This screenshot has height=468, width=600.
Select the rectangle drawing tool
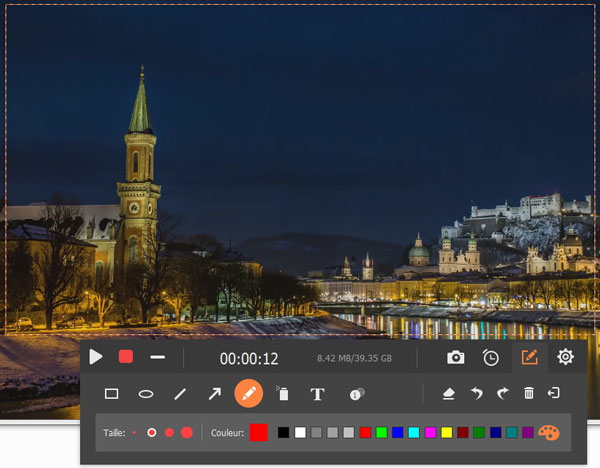(112, 394)
